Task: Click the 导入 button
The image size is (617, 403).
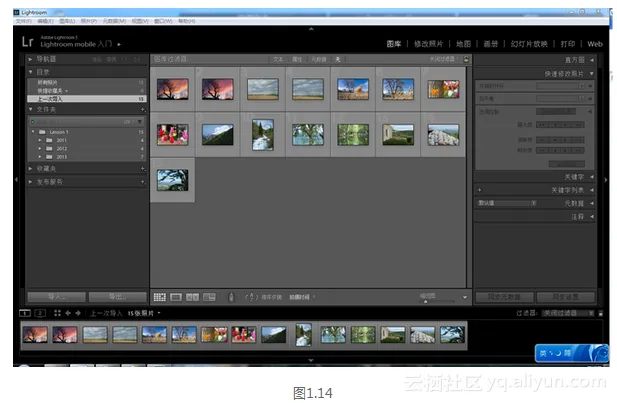Action: [x=57, y=297]
